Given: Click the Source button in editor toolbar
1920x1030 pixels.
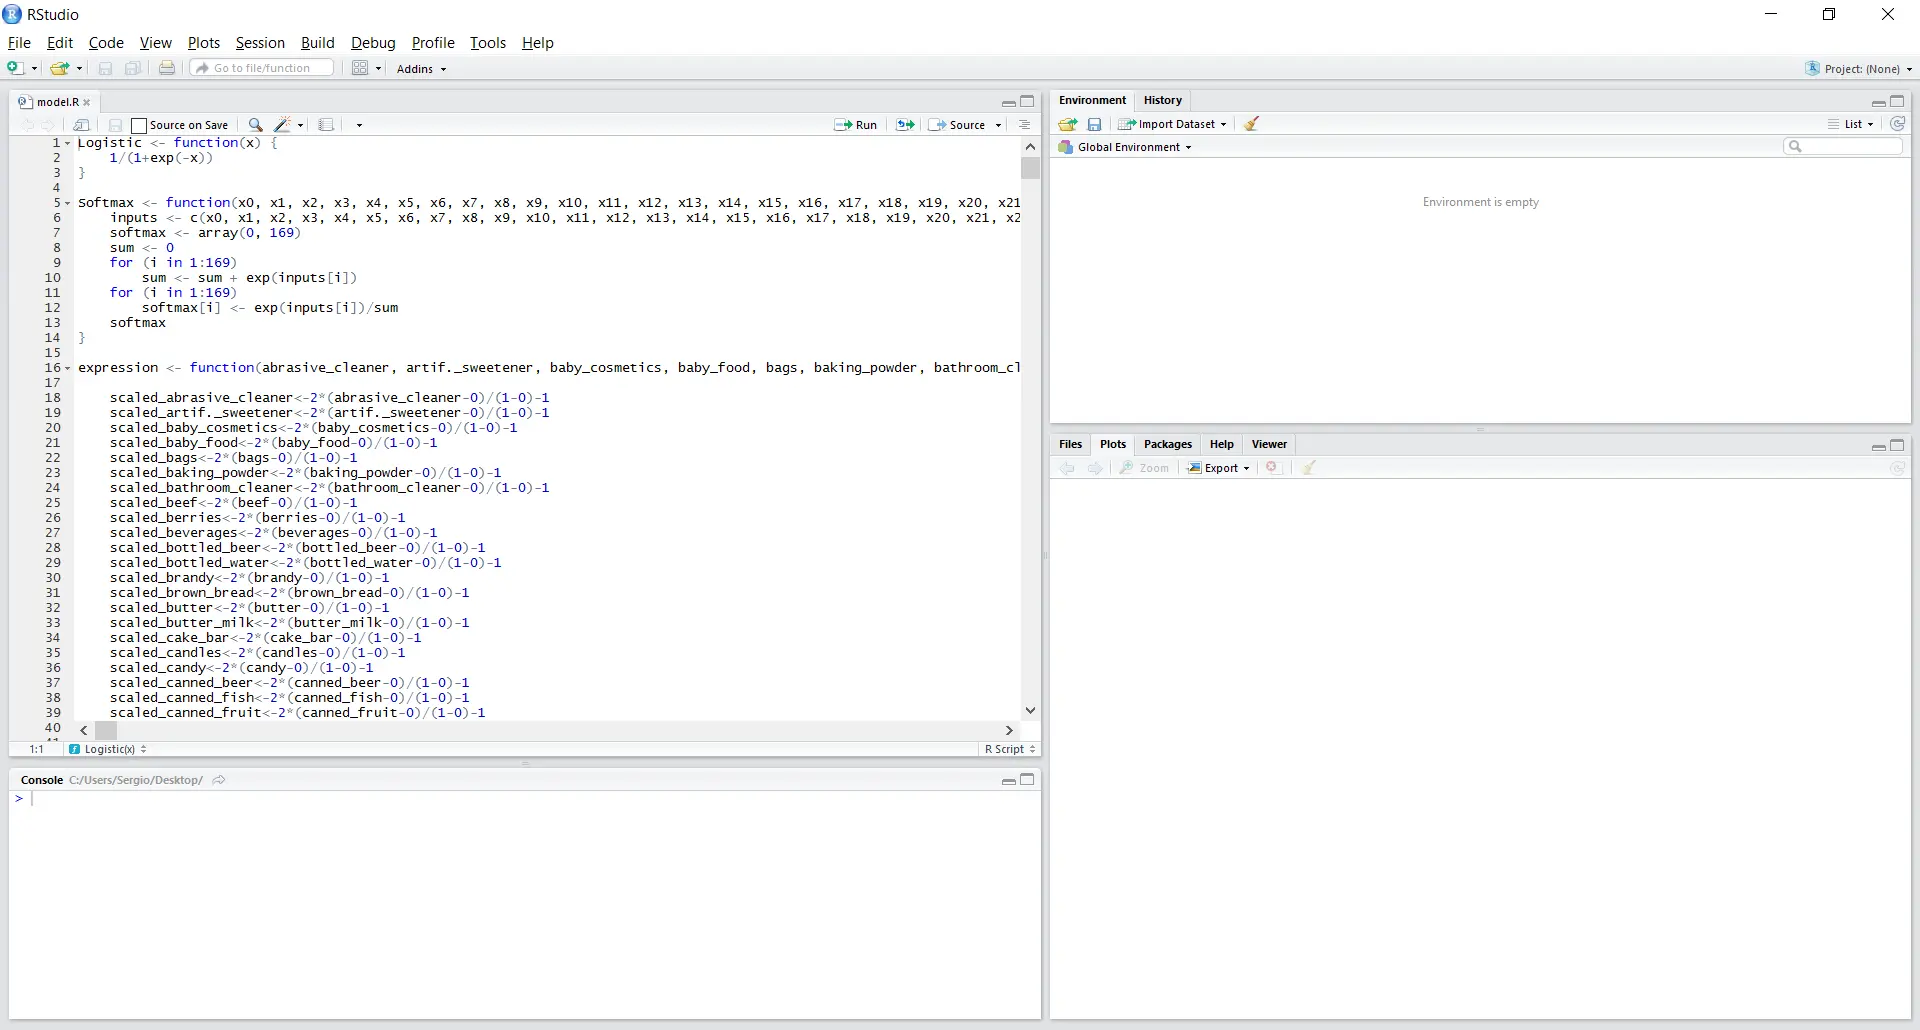Looking at the screenshot, I should tap(958, 125).
